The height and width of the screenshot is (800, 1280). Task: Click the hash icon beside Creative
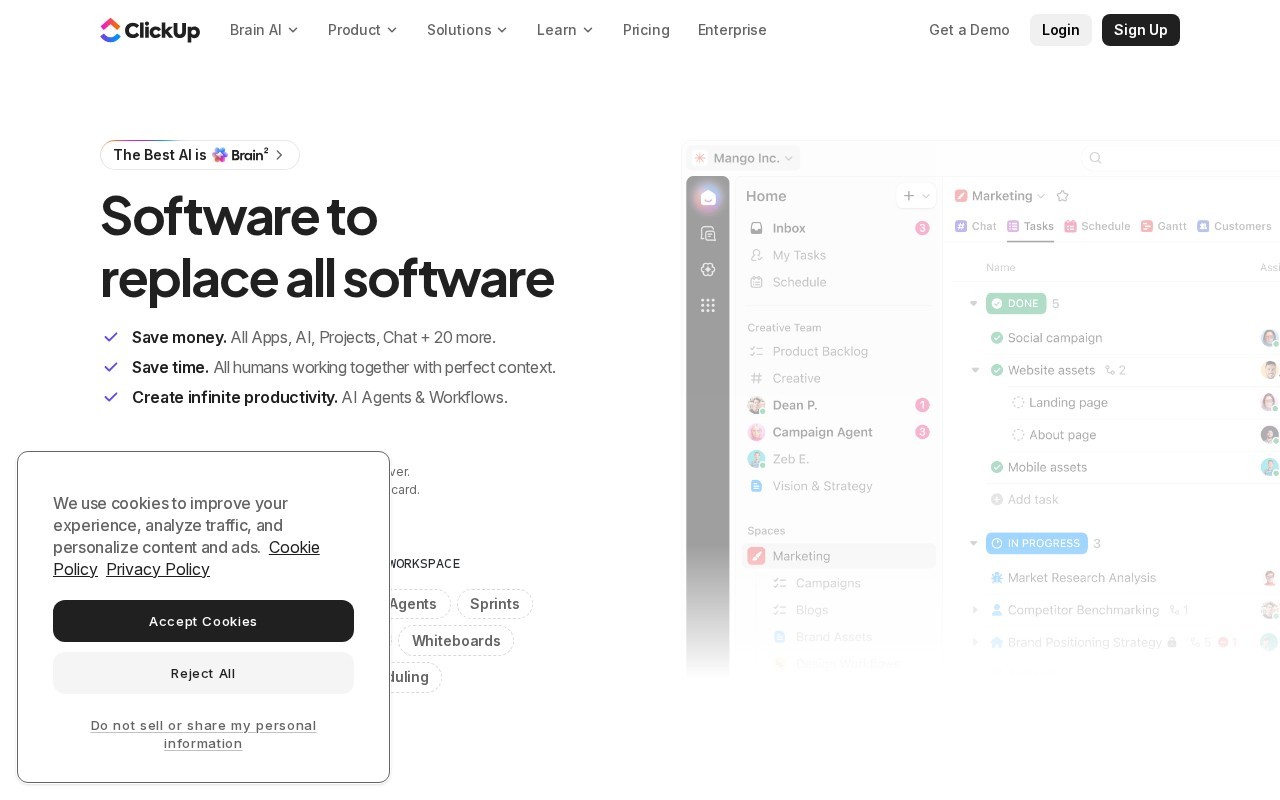click(x=757, y=378)
